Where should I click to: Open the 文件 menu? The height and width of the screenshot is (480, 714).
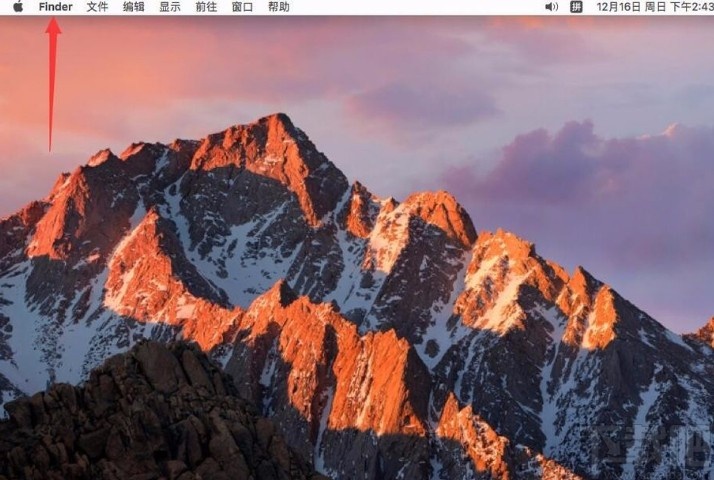click(97, 7)
